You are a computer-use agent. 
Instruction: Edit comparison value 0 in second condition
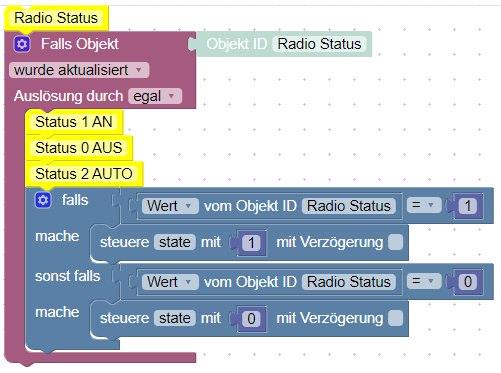468,282
